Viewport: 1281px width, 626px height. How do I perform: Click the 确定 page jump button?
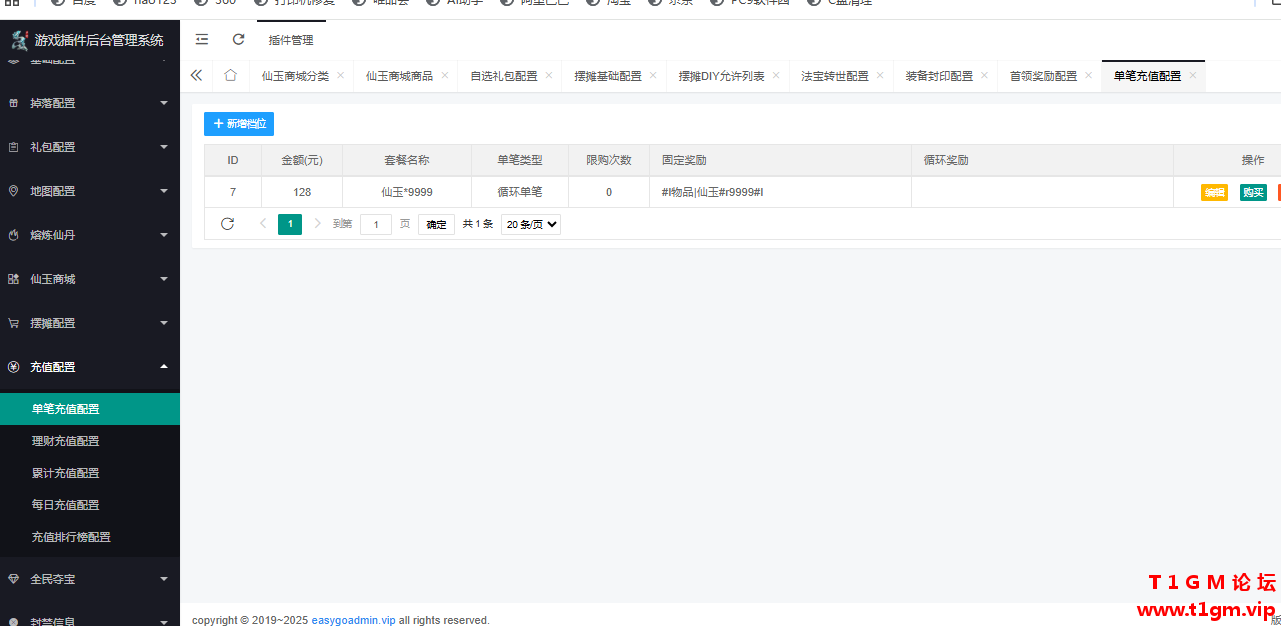point(436,224)
